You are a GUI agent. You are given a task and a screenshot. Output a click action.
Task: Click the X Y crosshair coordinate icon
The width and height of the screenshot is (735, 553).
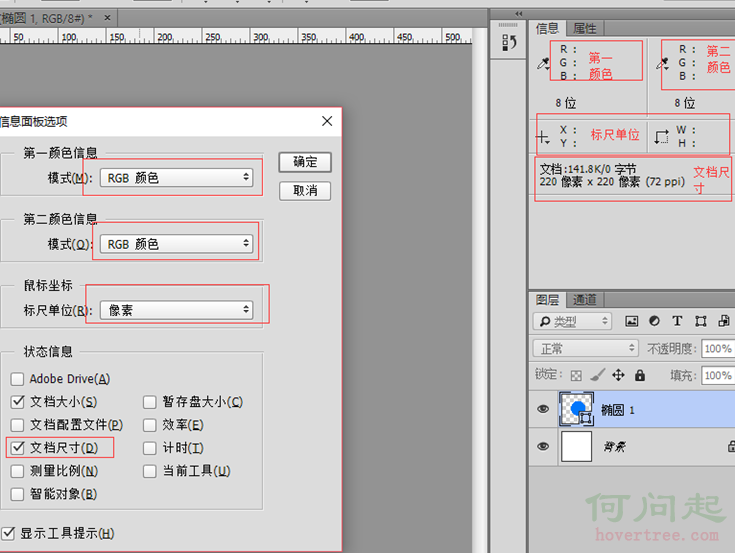click(x=543, y=137)
